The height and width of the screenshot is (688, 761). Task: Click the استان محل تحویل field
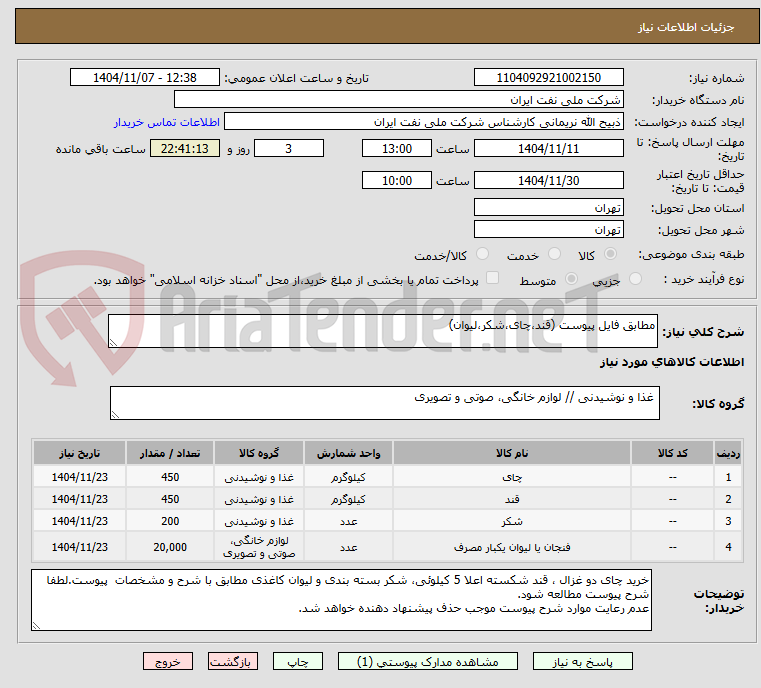pos(548,208)
